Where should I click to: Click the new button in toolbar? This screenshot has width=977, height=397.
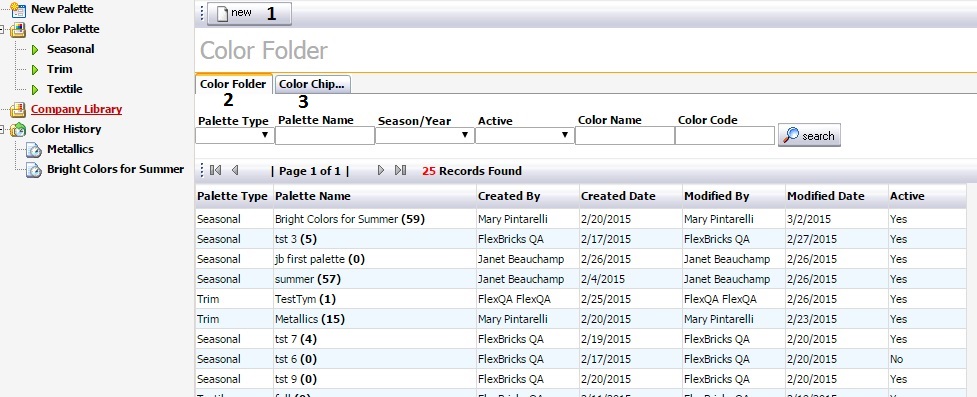pos(249,13)
